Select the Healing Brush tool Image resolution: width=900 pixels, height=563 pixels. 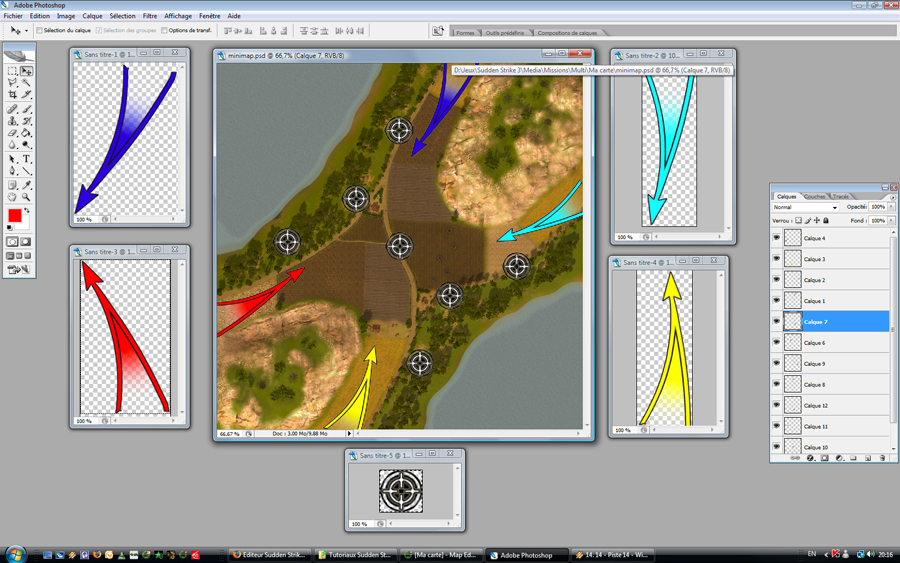point(12,109)
